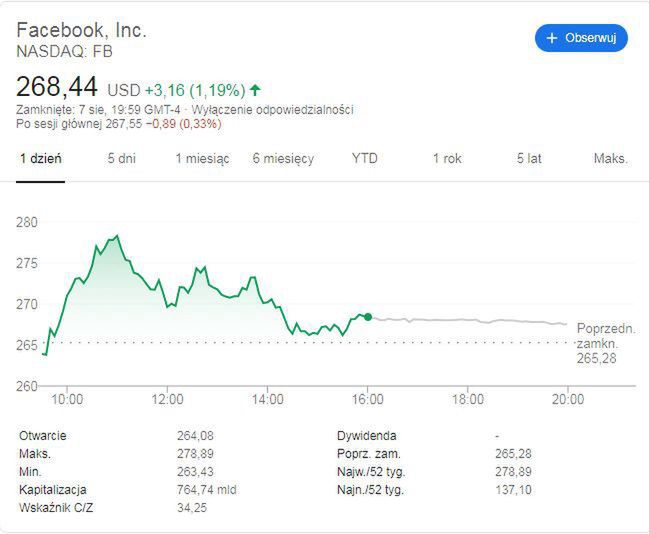This screenshot has height=534, width=649.
Task: Click the gray after-hours chart line
Action: pos(470,320)
